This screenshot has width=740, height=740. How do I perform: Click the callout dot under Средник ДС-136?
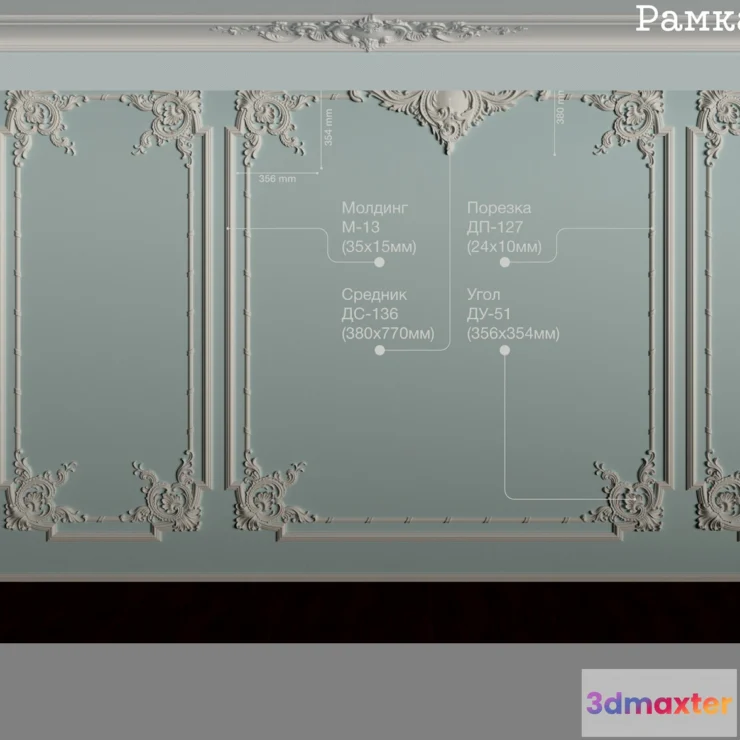(x=379, y=350)
